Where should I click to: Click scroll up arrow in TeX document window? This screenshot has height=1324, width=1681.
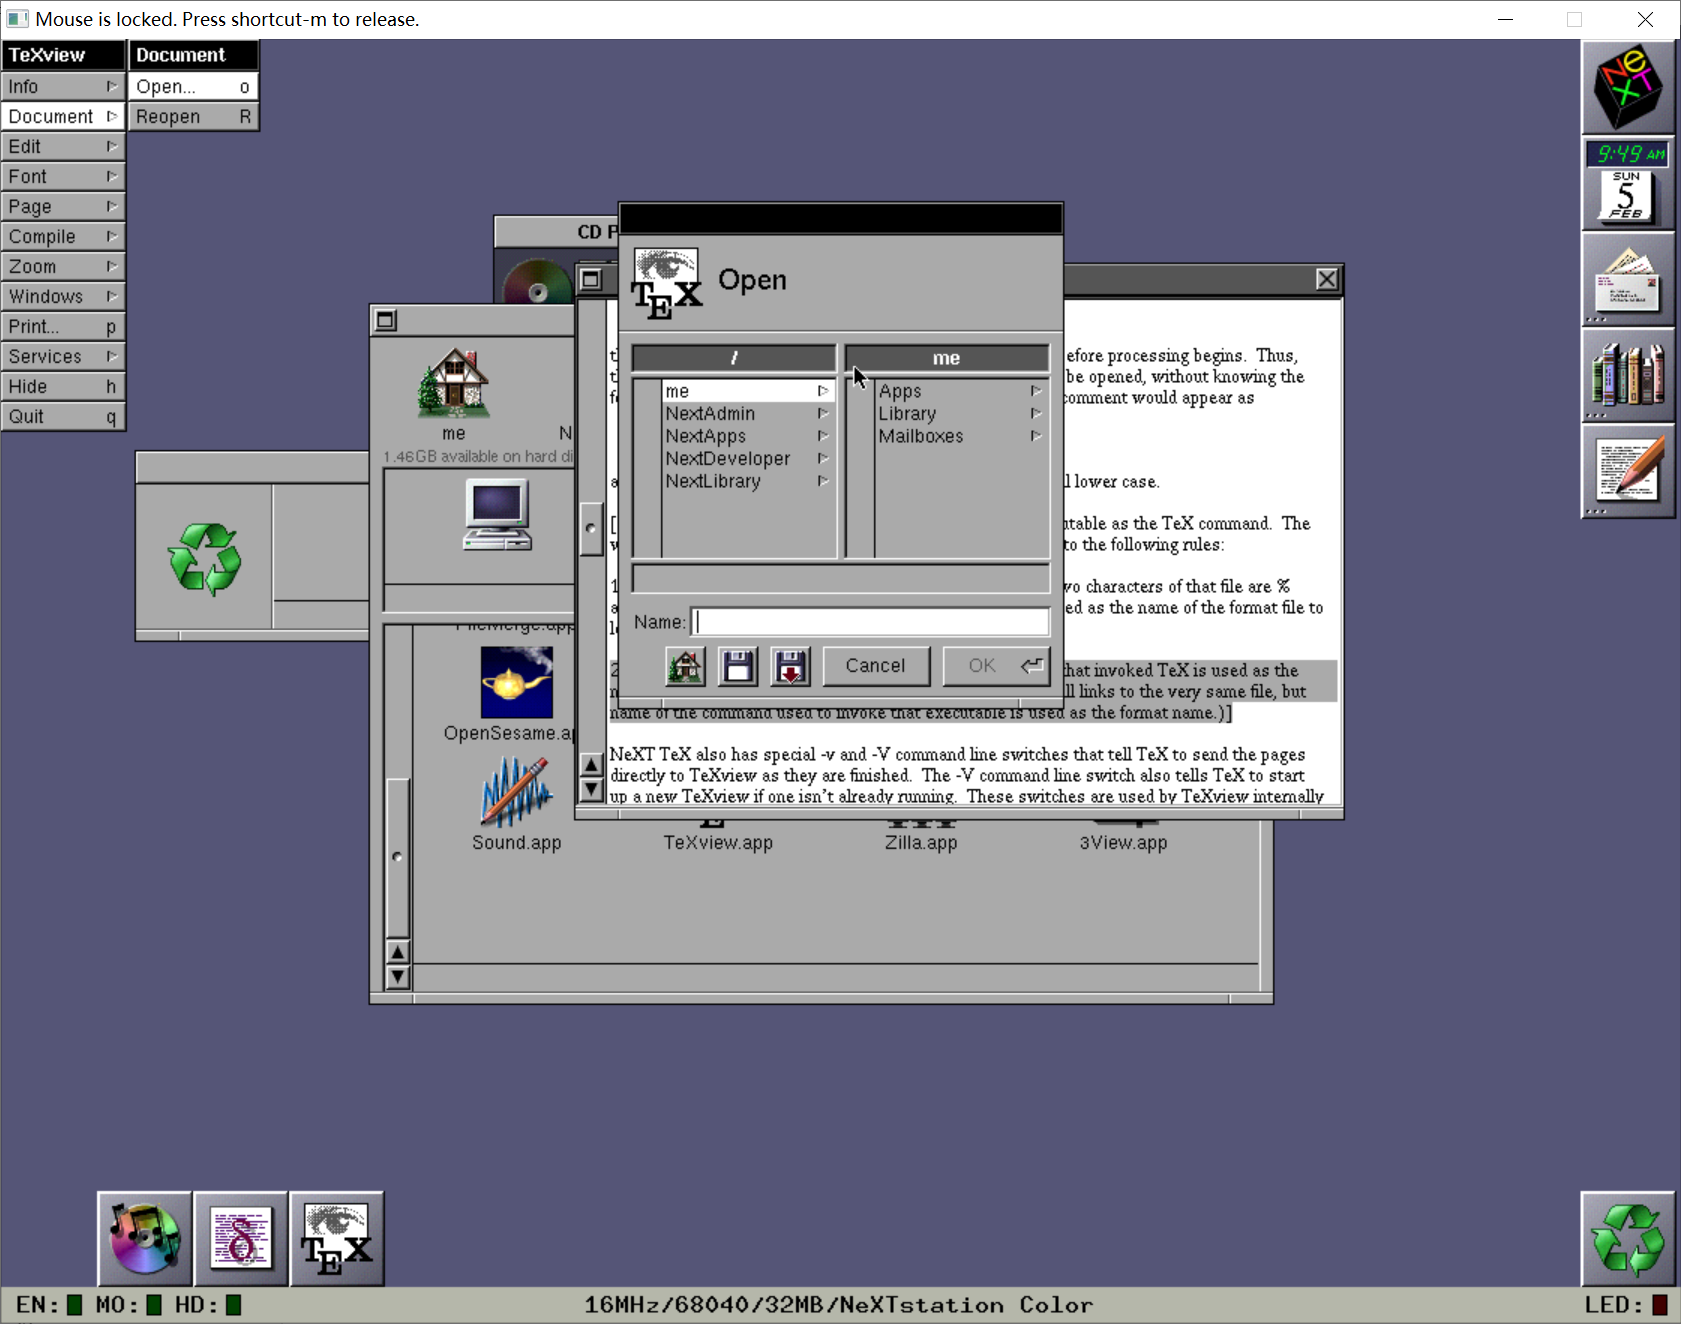click(591, 766)
